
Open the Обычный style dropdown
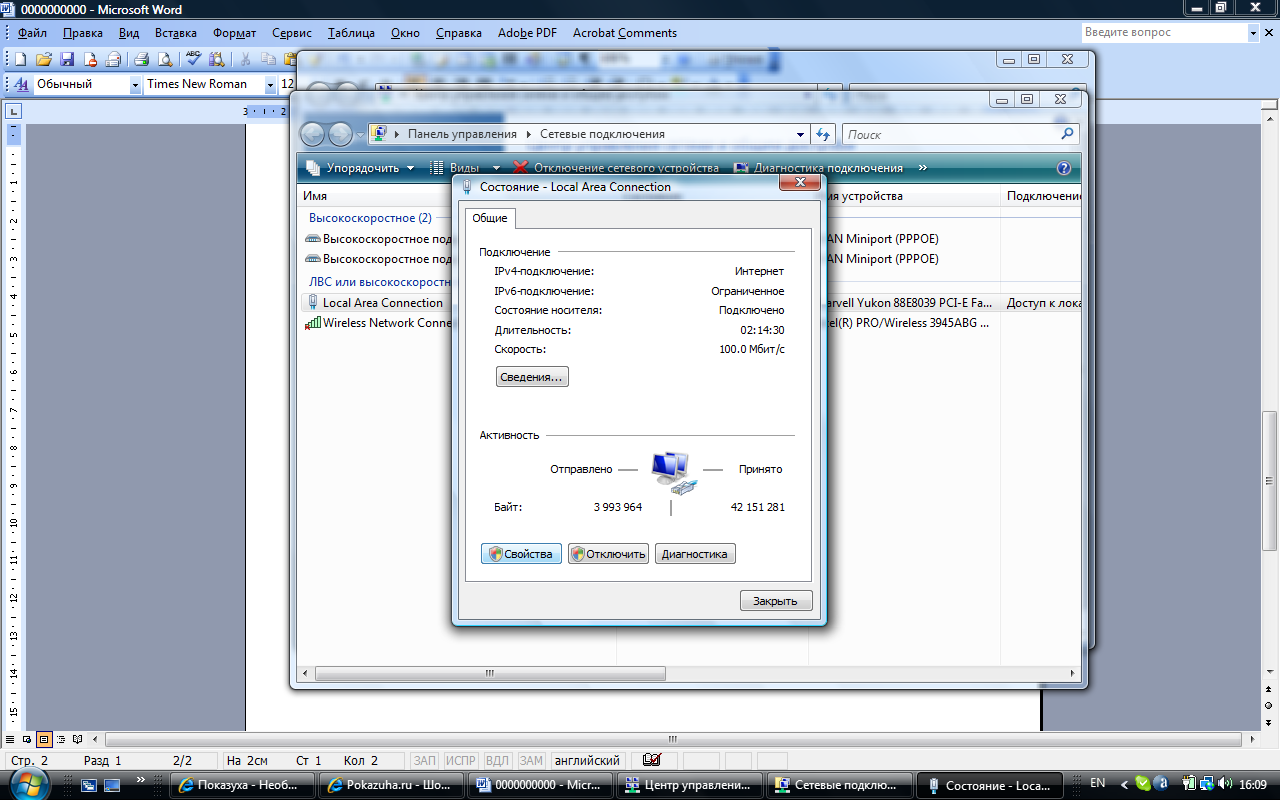click(x=136, y=85)
